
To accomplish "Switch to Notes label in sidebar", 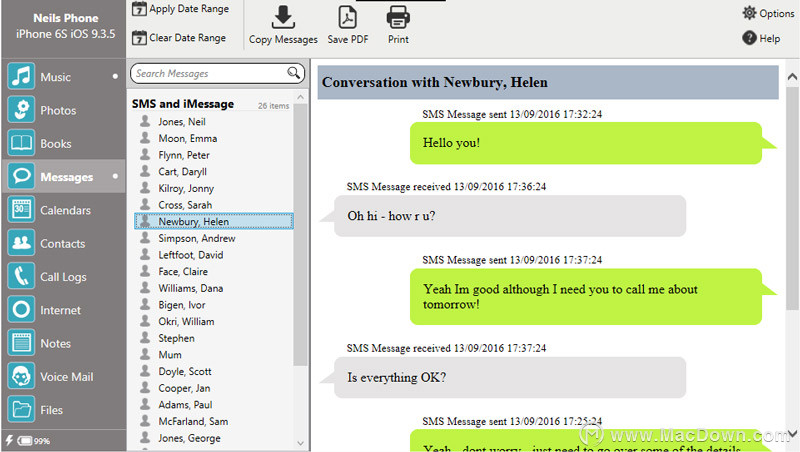I will pos(56,343).
